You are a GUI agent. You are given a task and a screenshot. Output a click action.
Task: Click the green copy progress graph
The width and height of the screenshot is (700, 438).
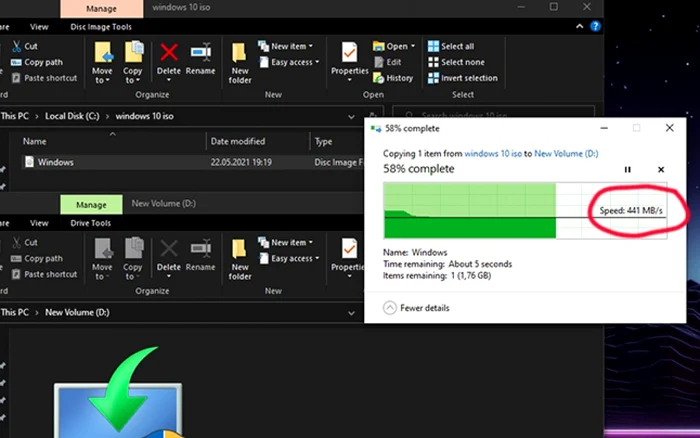click(525, 210)
